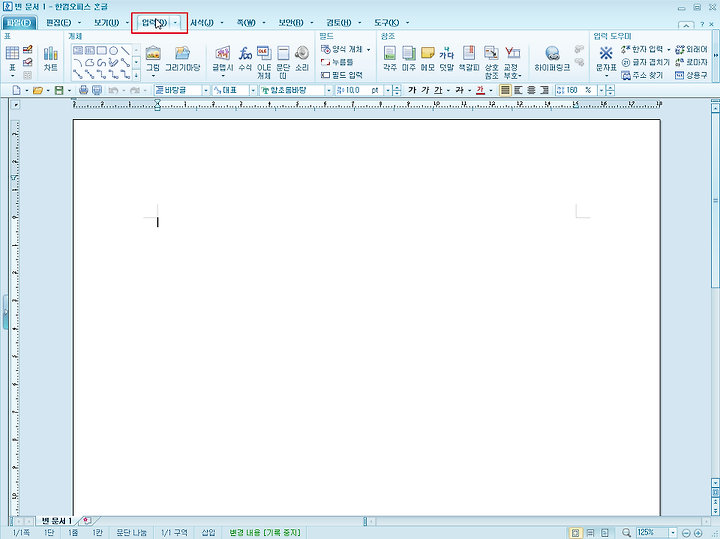Enable right alignment
This screenshot has height=539, width=720.
[545, 90]
